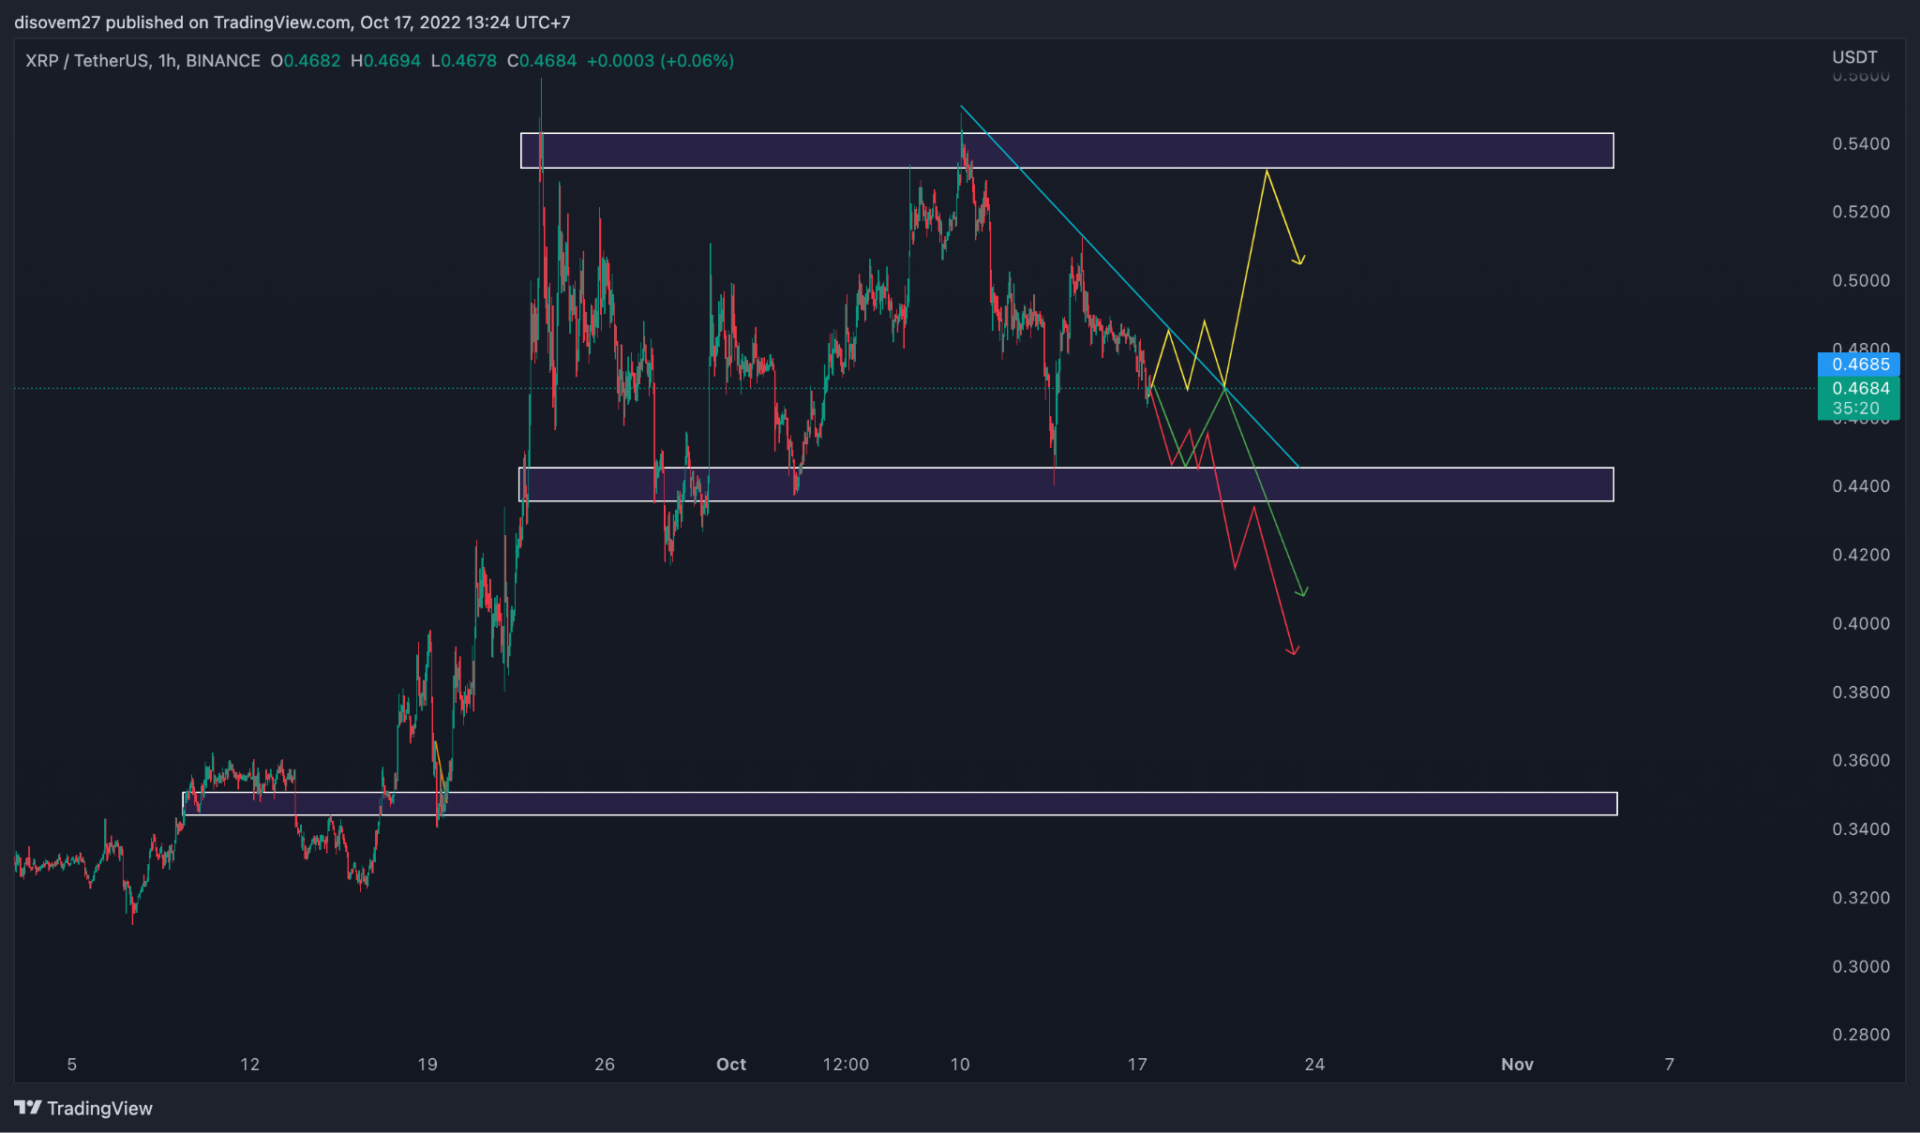1920x1133 pixels.
Task: Click the '17' date label on time axis
Action: click(1137, 1064)
